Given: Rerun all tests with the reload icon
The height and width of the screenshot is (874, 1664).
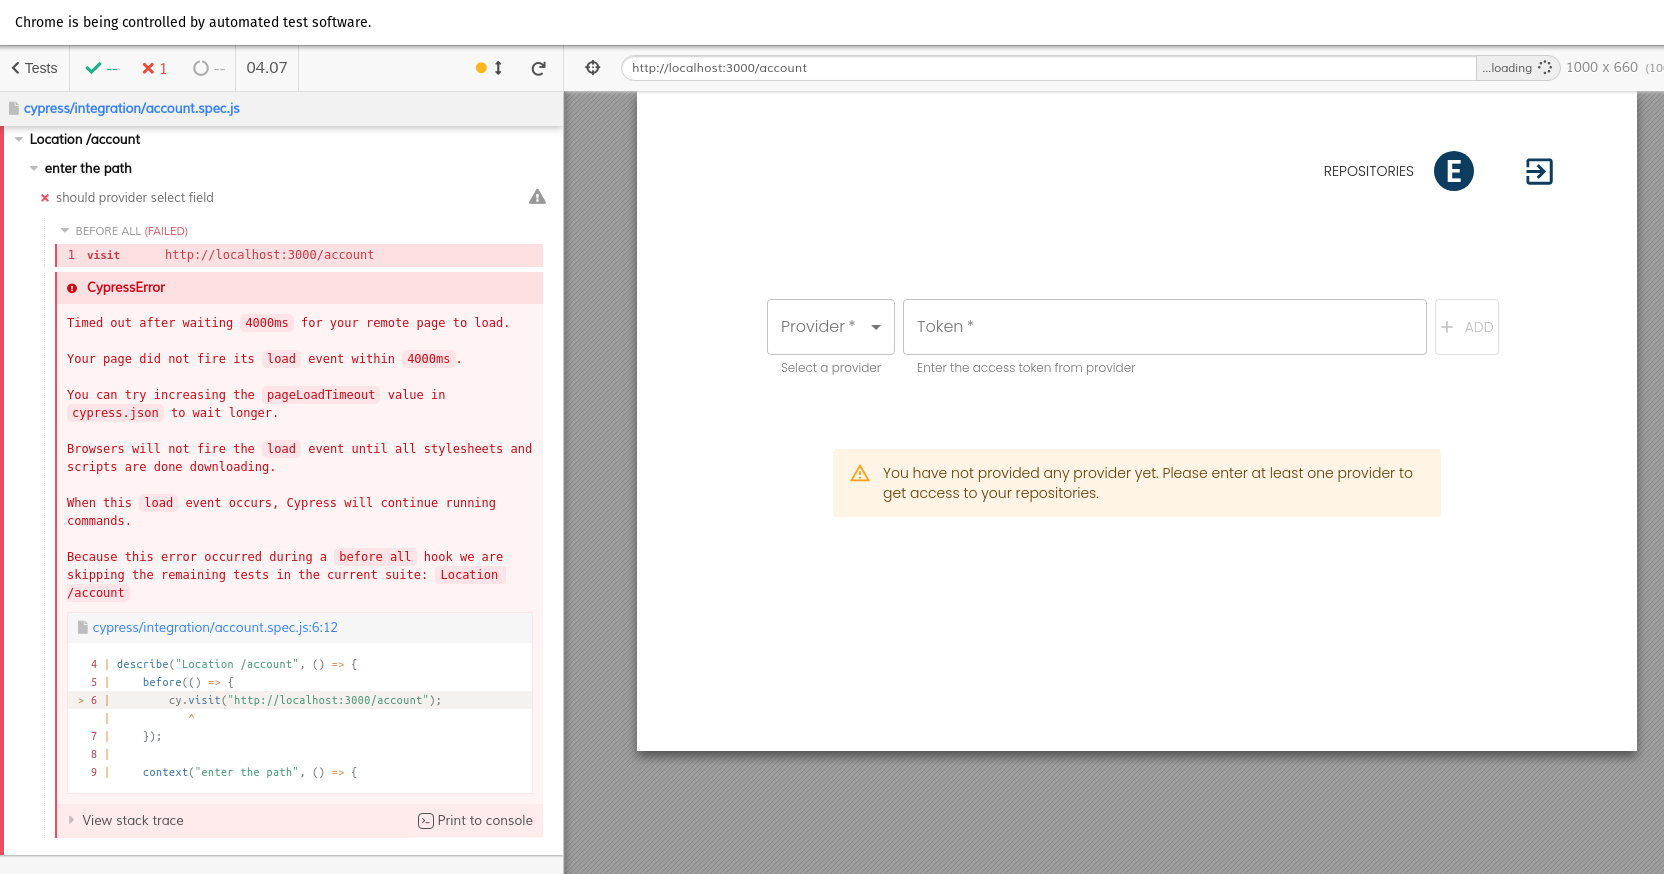Looking at the screenshot, I should pyautogui.click(x=539, y=68).
